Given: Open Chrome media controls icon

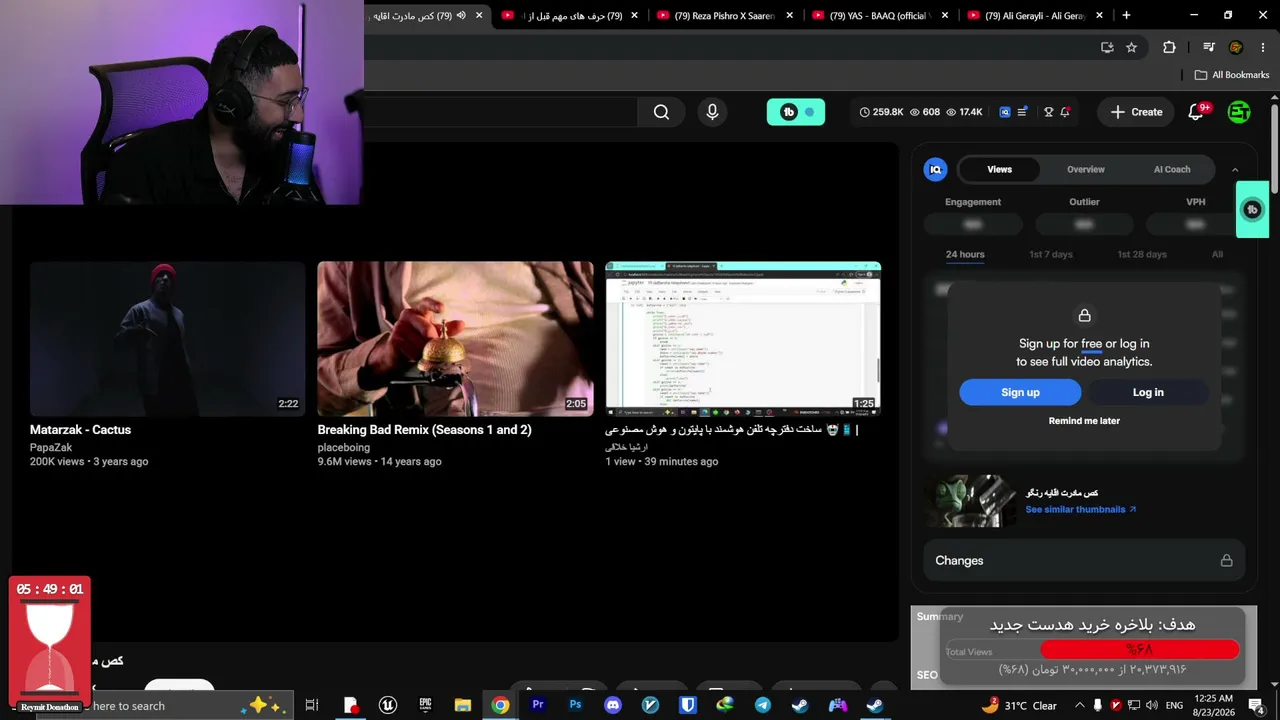Looking at the screenshot, I should tap(1209, 47).
